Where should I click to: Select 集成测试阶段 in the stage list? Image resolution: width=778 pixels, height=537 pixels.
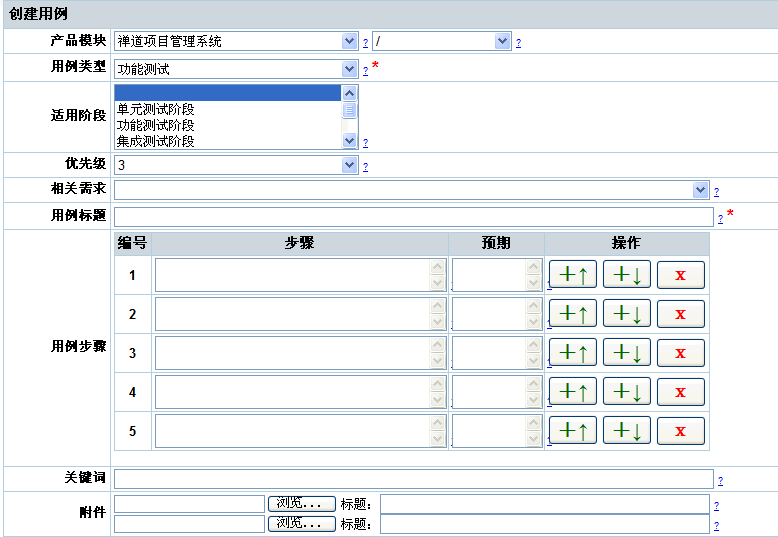click(228, 141)
